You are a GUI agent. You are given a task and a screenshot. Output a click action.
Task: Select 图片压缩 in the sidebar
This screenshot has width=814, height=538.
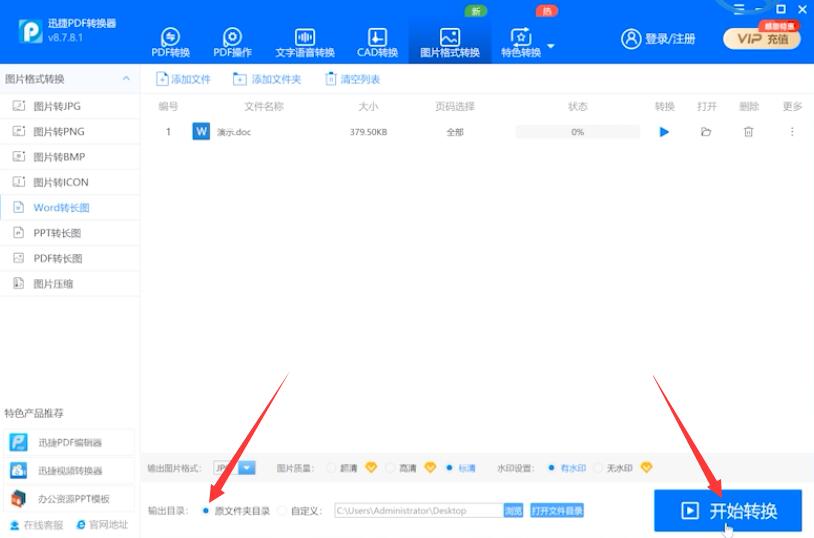coord(70,284)
